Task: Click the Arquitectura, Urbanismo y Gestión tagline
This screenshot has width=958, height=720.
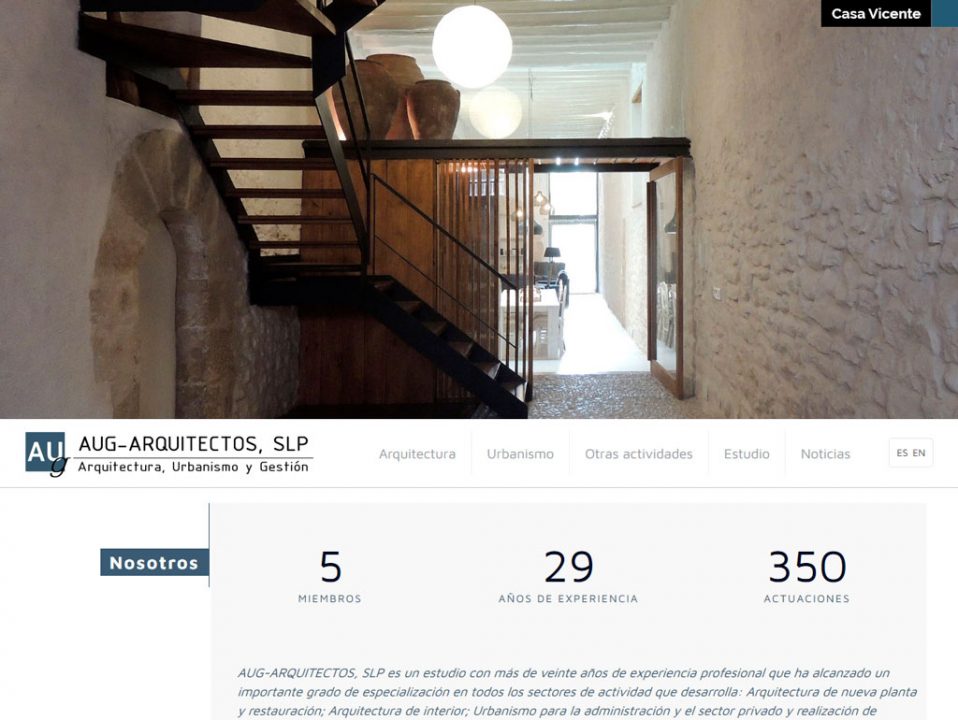Action: click(193, 467)
